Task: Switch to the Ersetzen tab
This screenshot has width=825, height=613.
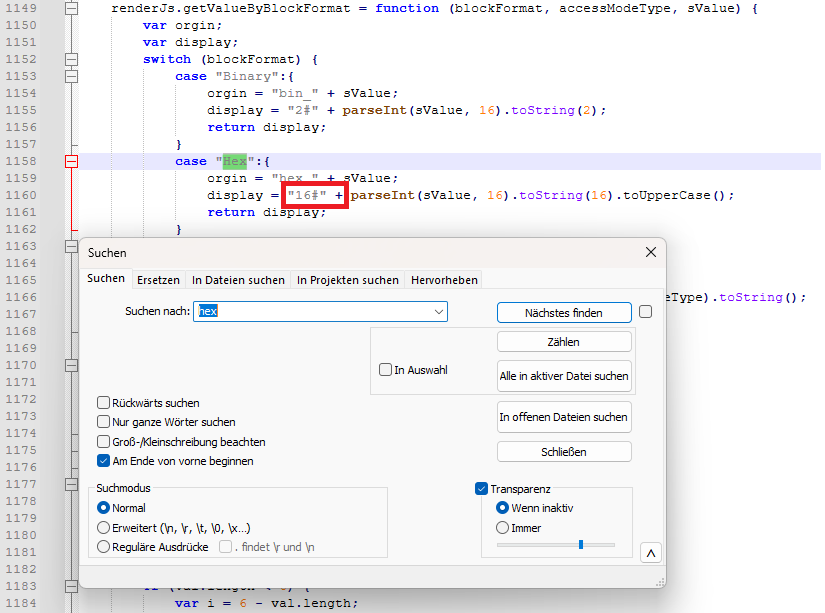Action: click(158, 280)
